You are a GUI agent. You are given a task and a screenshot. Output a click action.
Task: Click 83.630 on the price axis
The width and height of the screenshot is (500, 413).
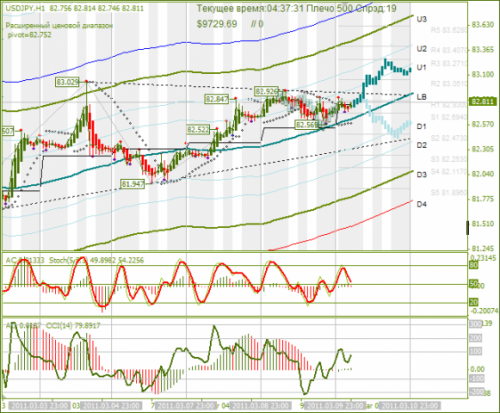point(483,25)
